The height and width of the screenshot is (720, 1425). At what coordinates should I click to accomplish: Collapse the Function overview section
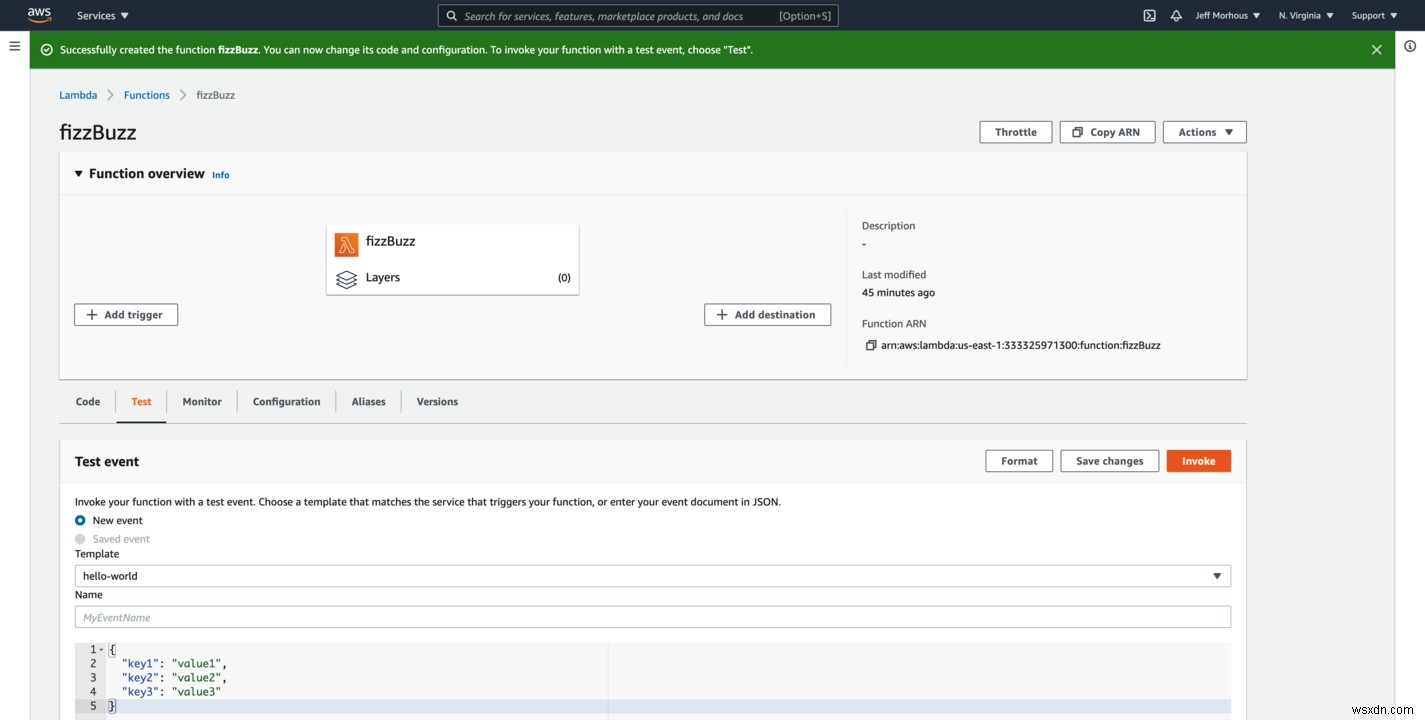78,172
